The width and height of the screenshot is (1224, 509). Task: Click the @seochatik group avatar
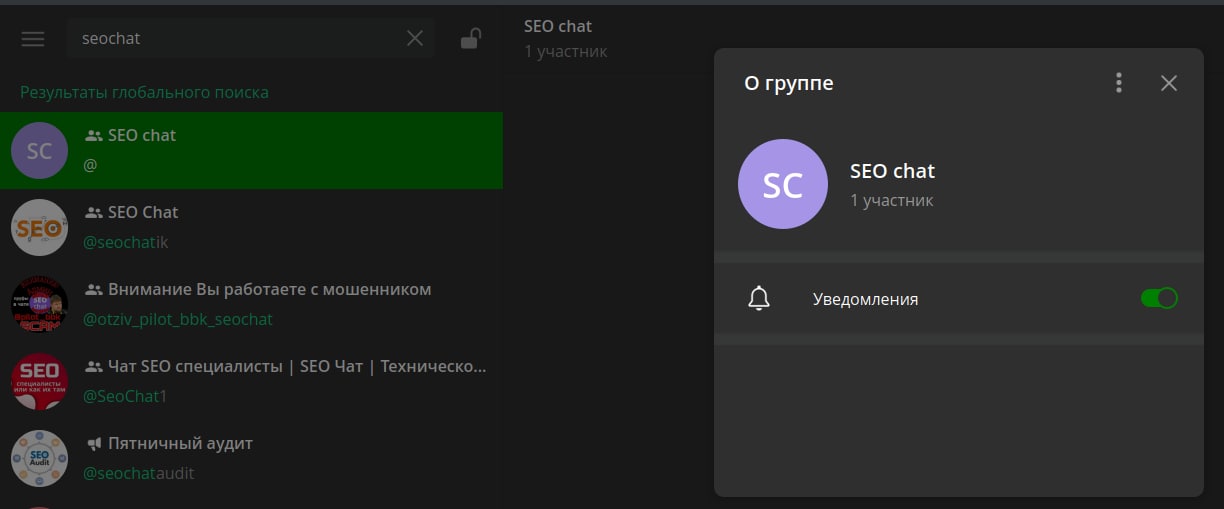(x=39, y=227)
